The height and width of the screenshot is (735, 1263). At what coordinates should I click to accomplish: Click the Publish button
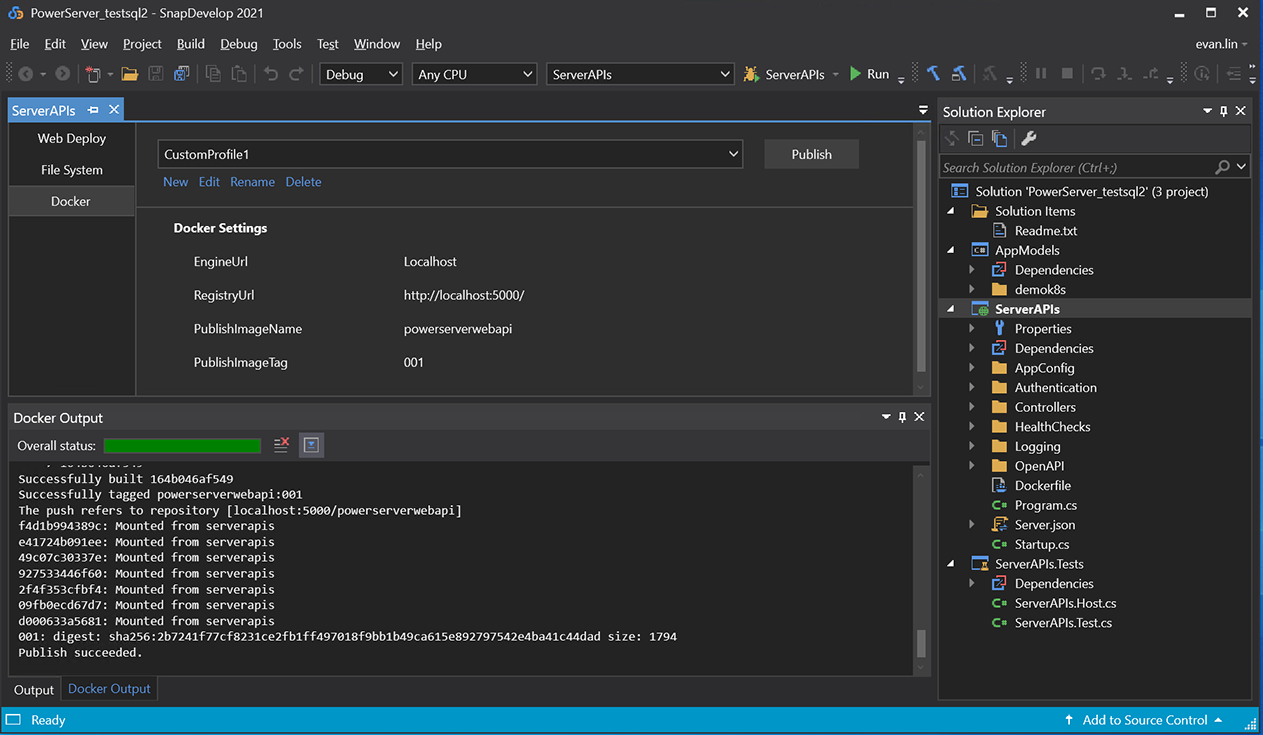811,154
